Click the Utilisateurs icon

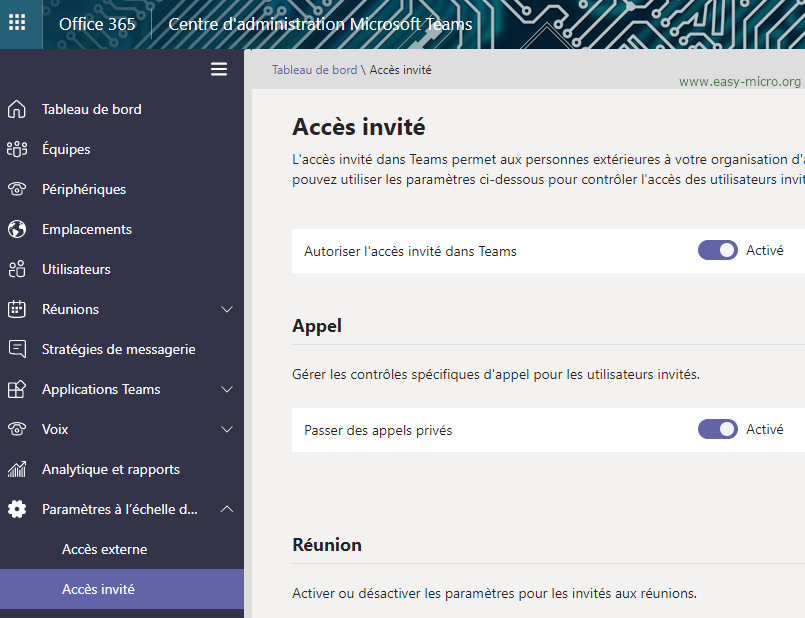pos(16,269)
